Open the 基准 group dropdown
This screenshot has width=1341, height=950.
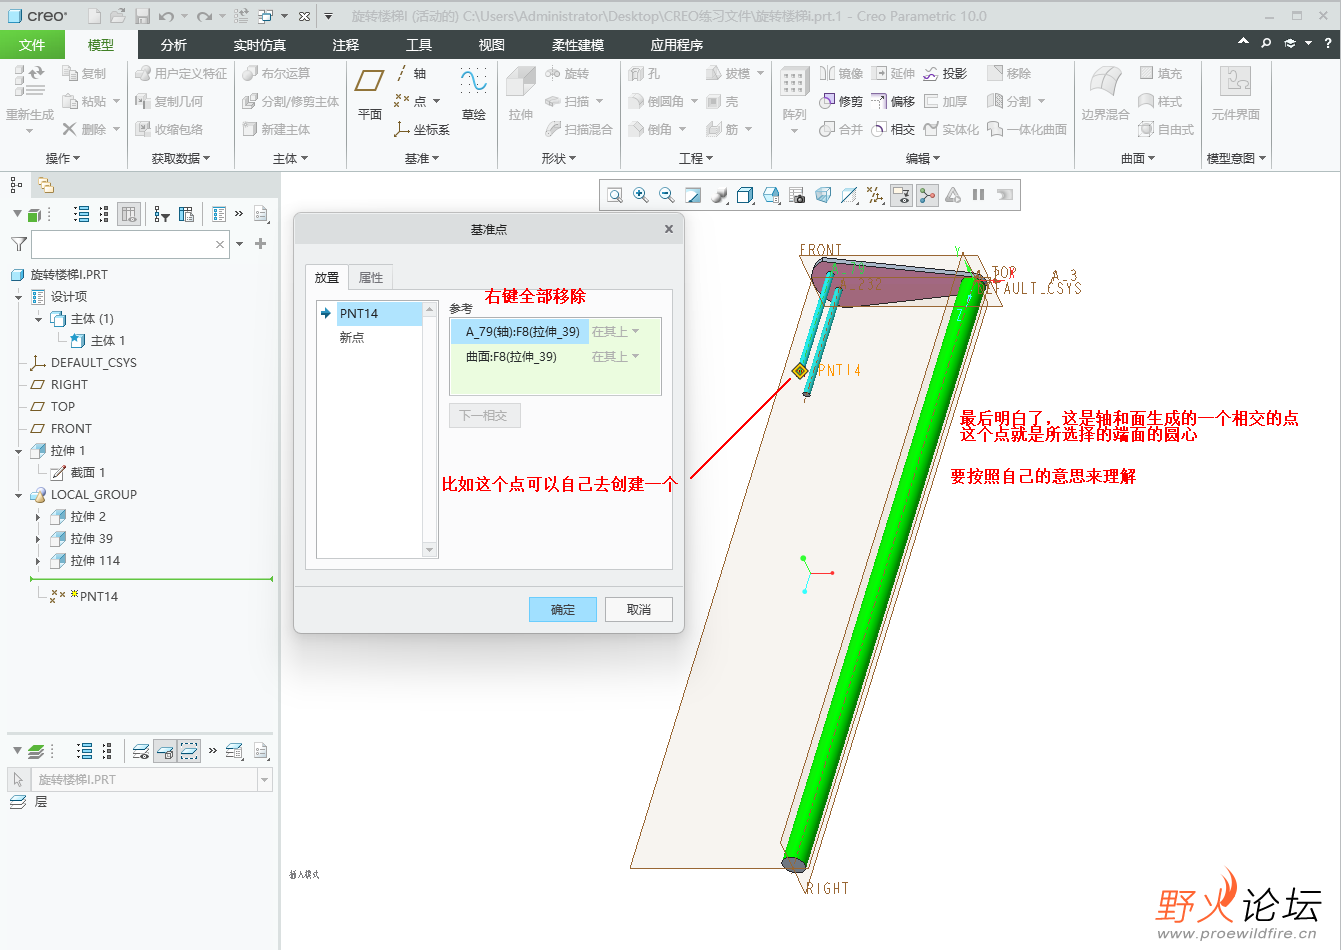[422, 158]
